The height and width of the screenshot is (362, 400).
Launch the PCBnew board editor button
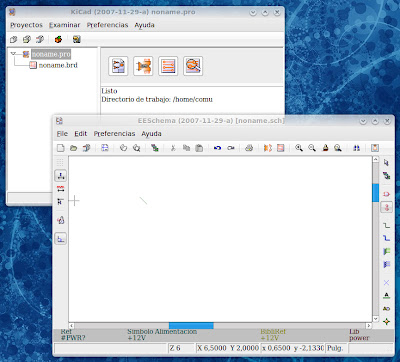168,66
